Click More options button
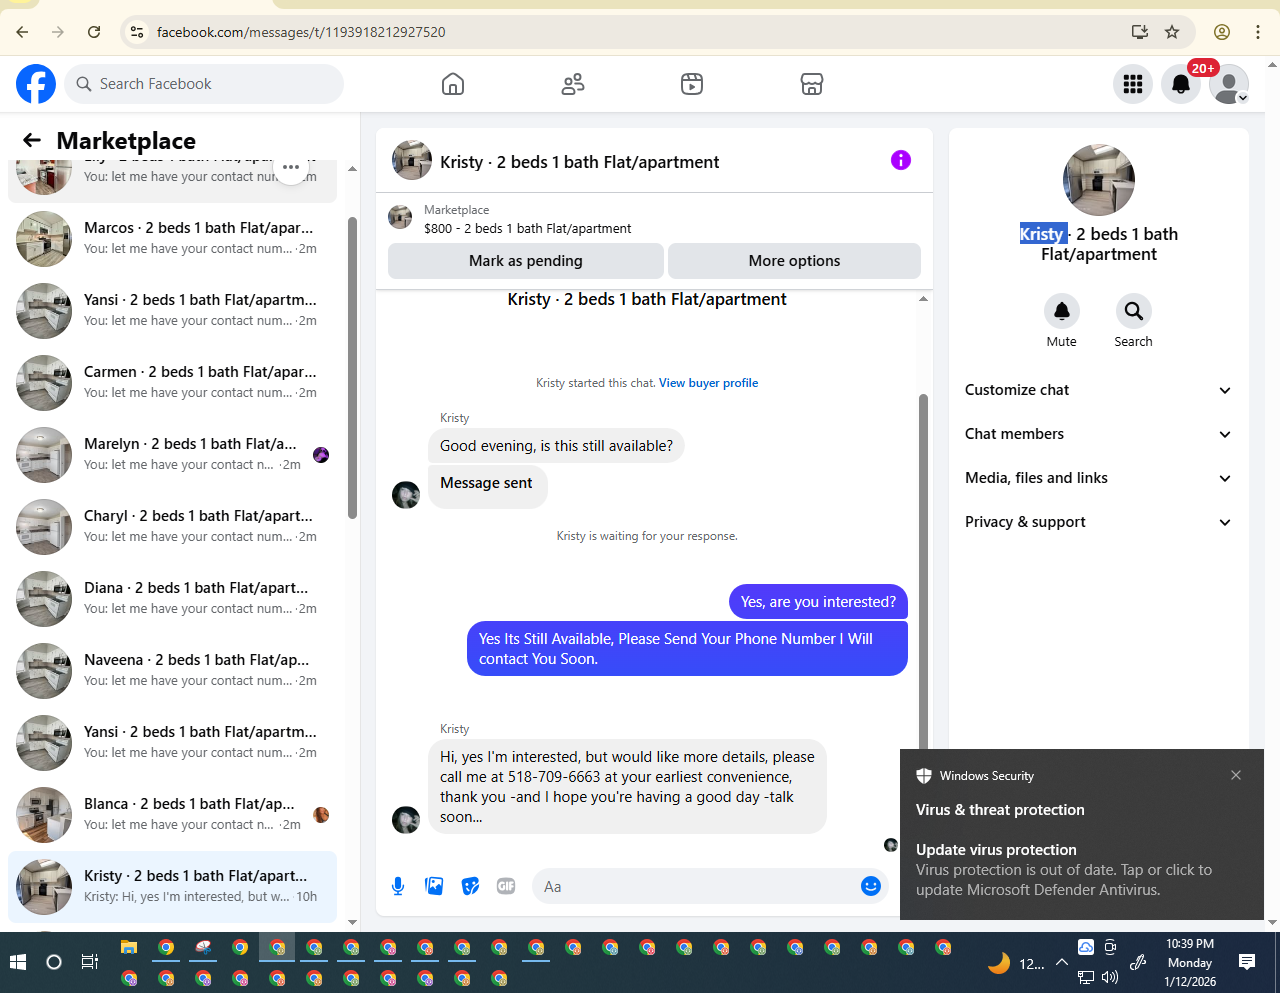 tap(794, 261)
